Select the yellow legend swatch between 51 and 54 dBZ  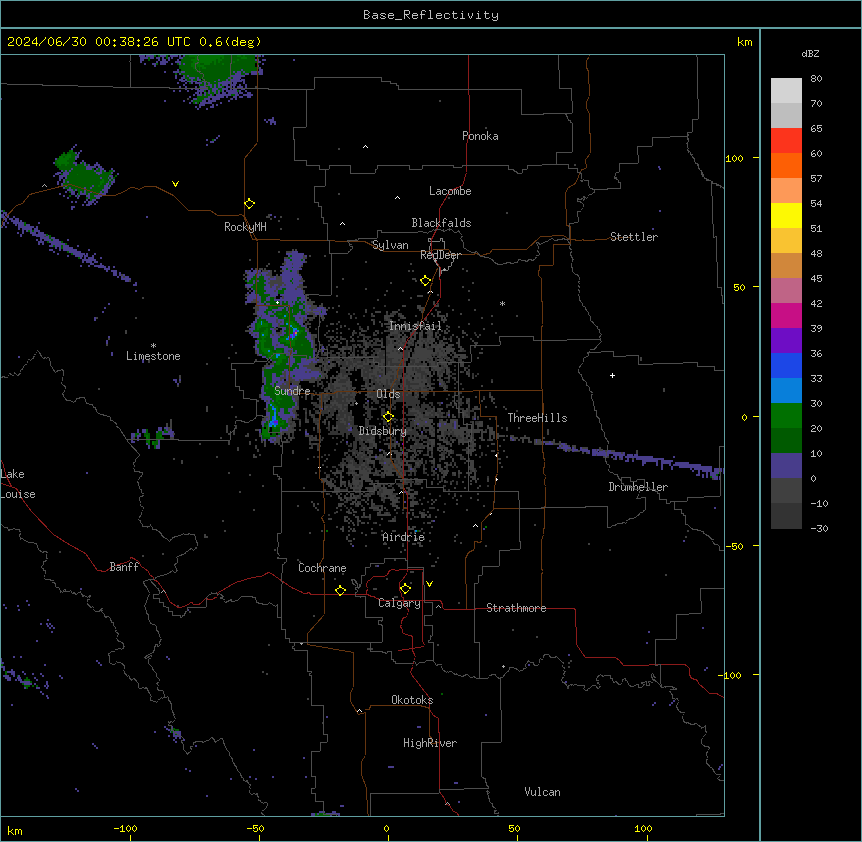786,215
